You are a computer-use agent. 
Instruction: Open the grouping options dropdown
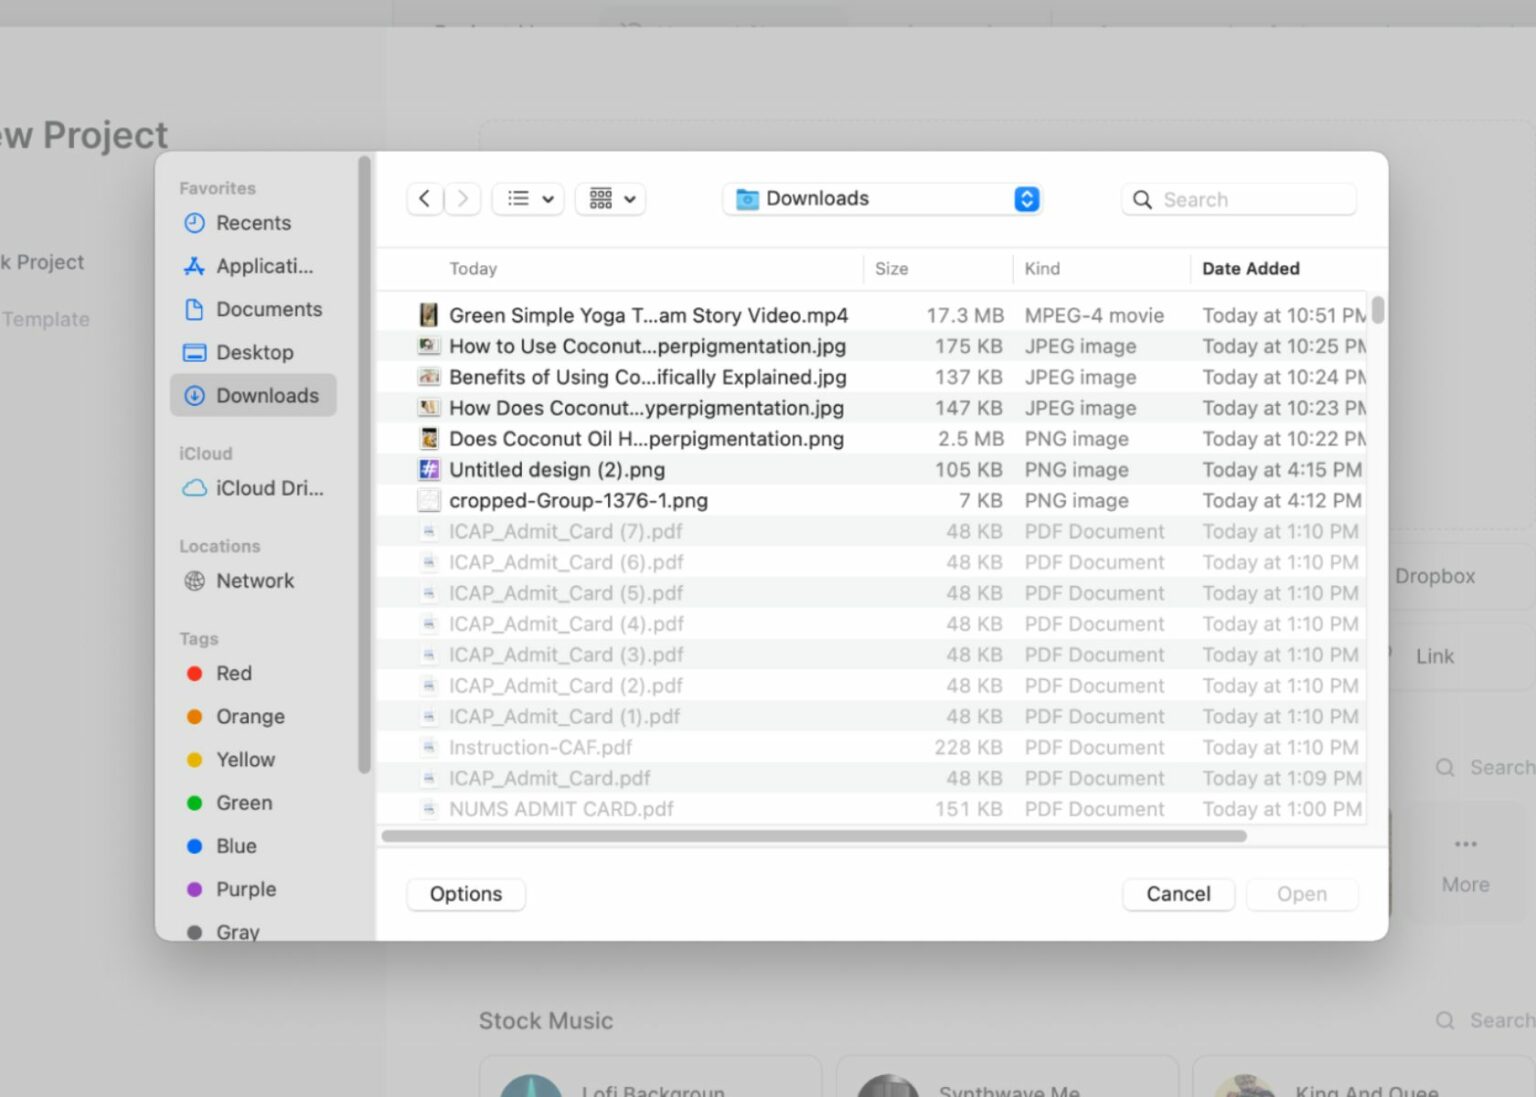[x=611, y=199]
